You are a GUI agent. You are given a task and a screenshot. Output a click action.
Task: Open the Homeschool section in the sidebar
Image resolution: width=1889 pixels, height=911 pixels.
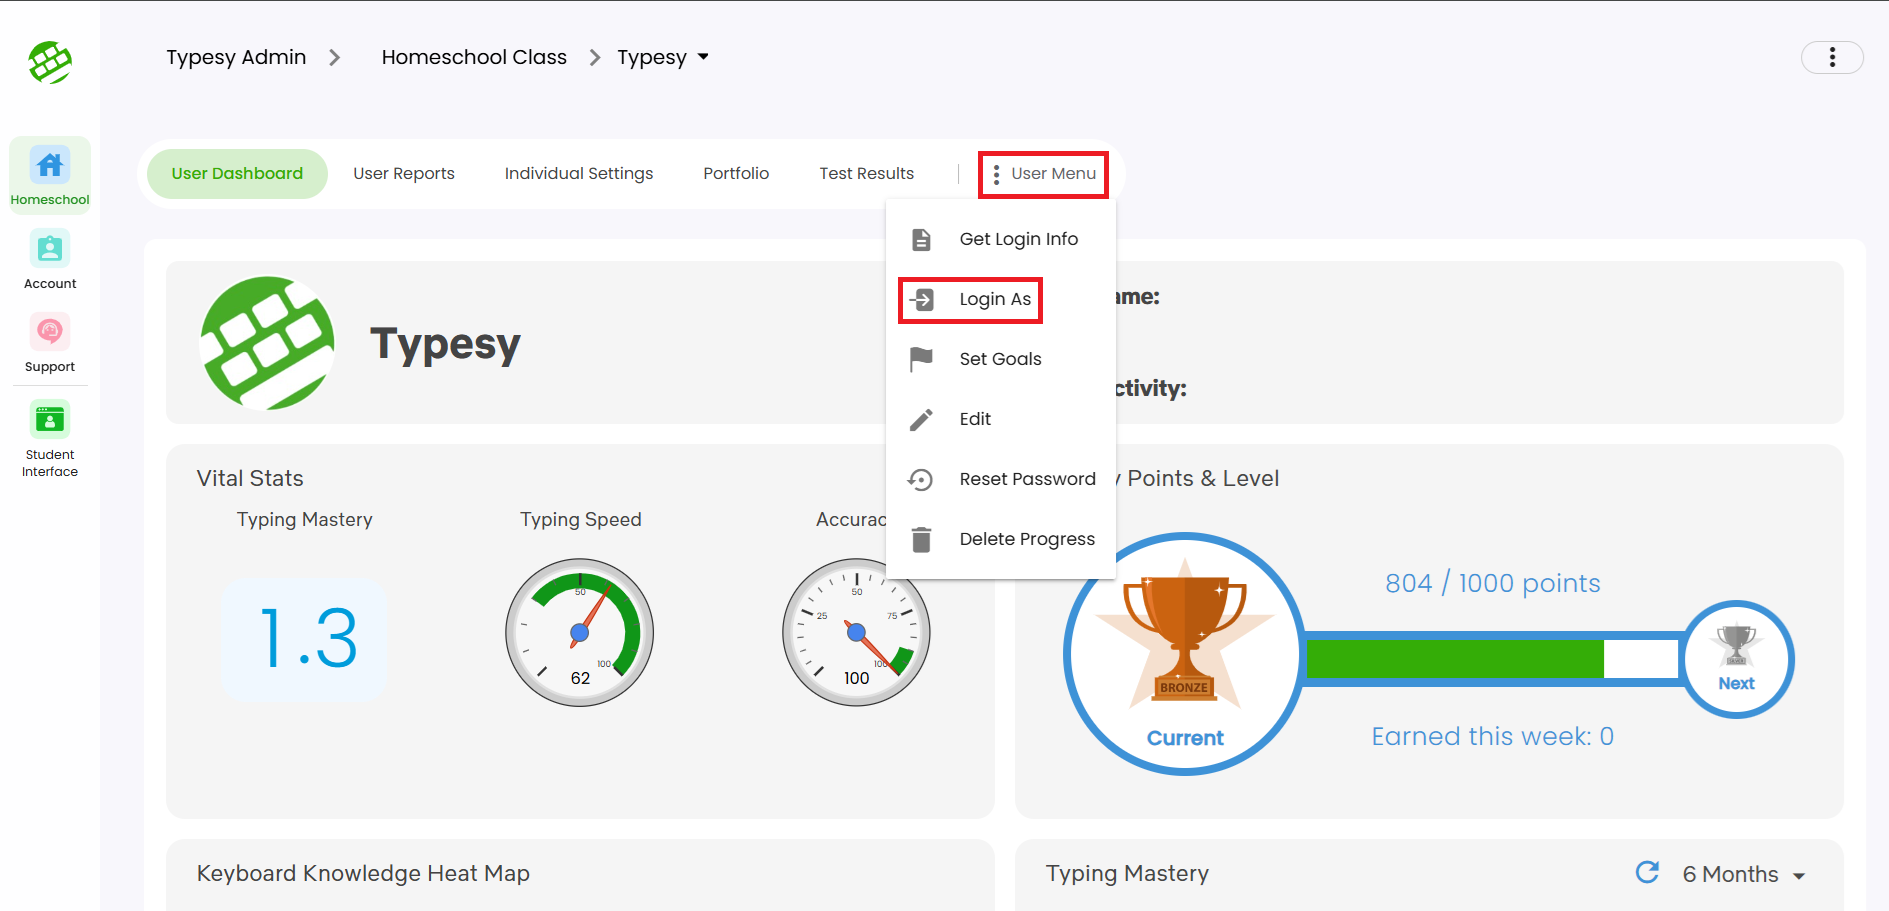coord(50,177)
